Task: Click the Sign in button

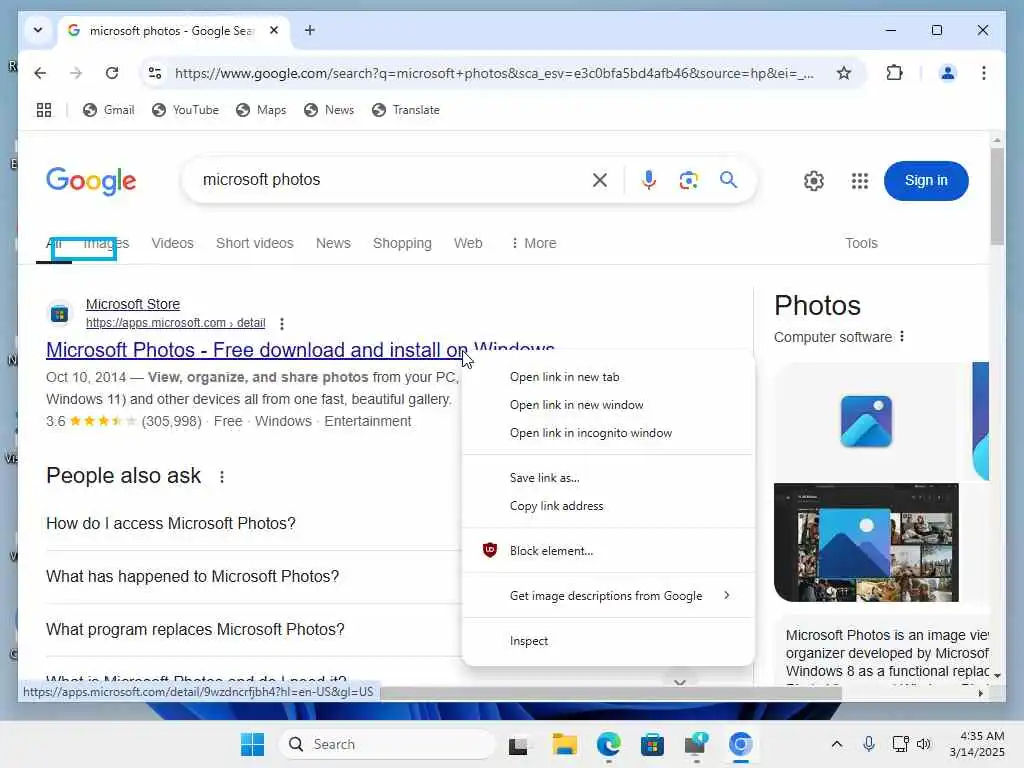Action: [x=925, y=181]
